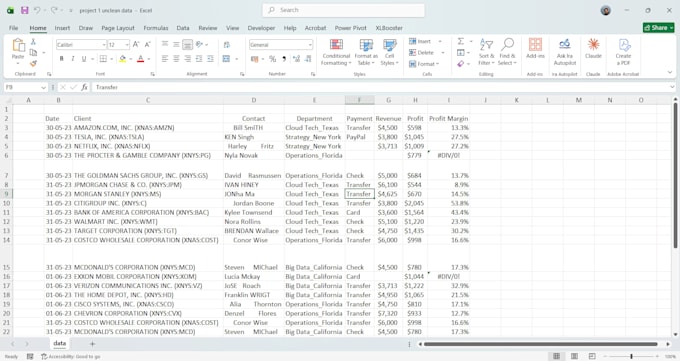Open the Format as Table gallery
Viewport: 680px width, 361px height.
[366, 52]
